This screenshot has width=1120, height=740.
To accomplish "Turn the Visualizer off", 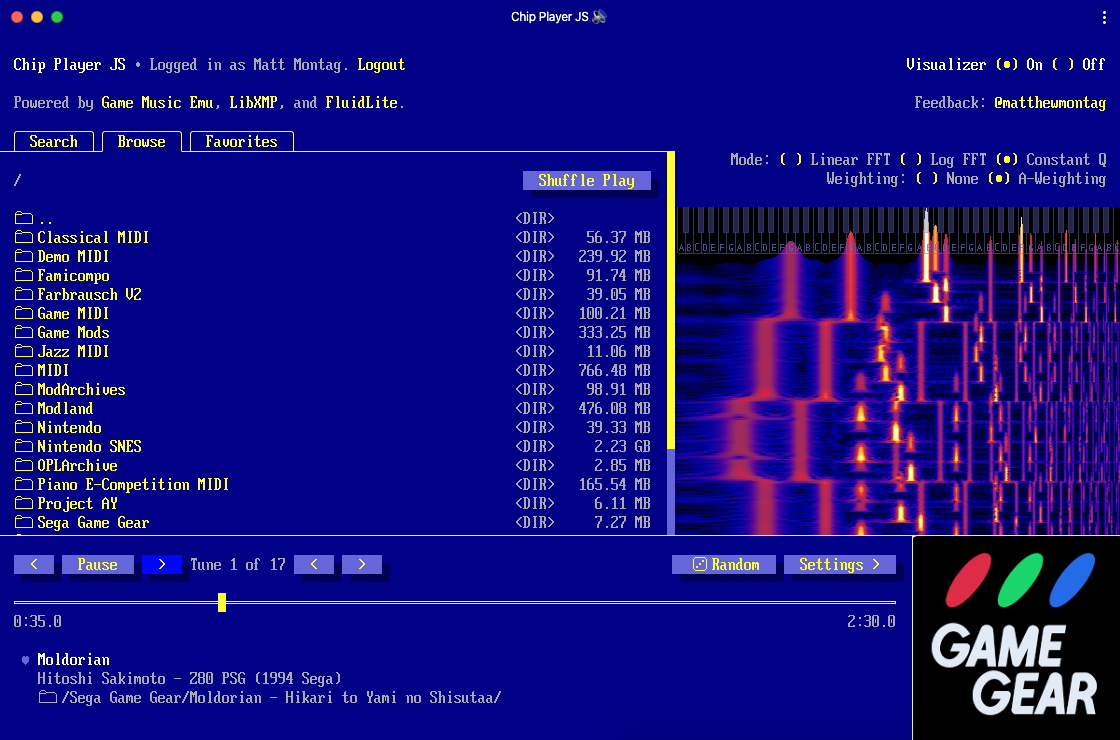I will point(1064,65).
